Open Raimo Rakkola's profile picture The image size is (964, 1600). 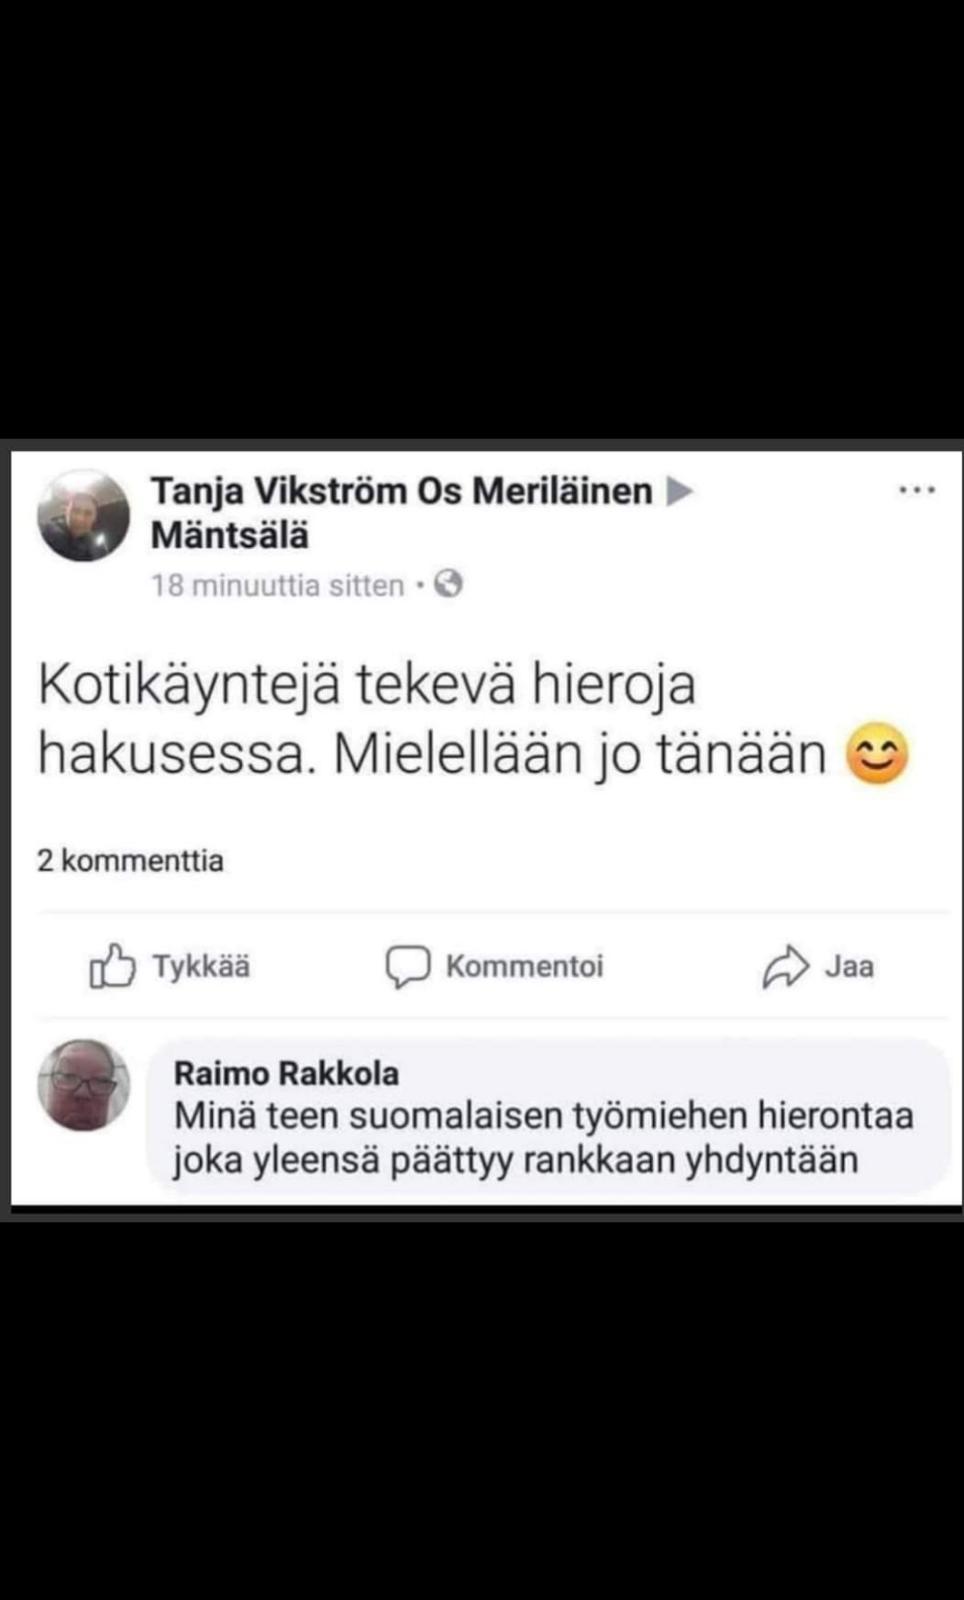point(84,1085)
